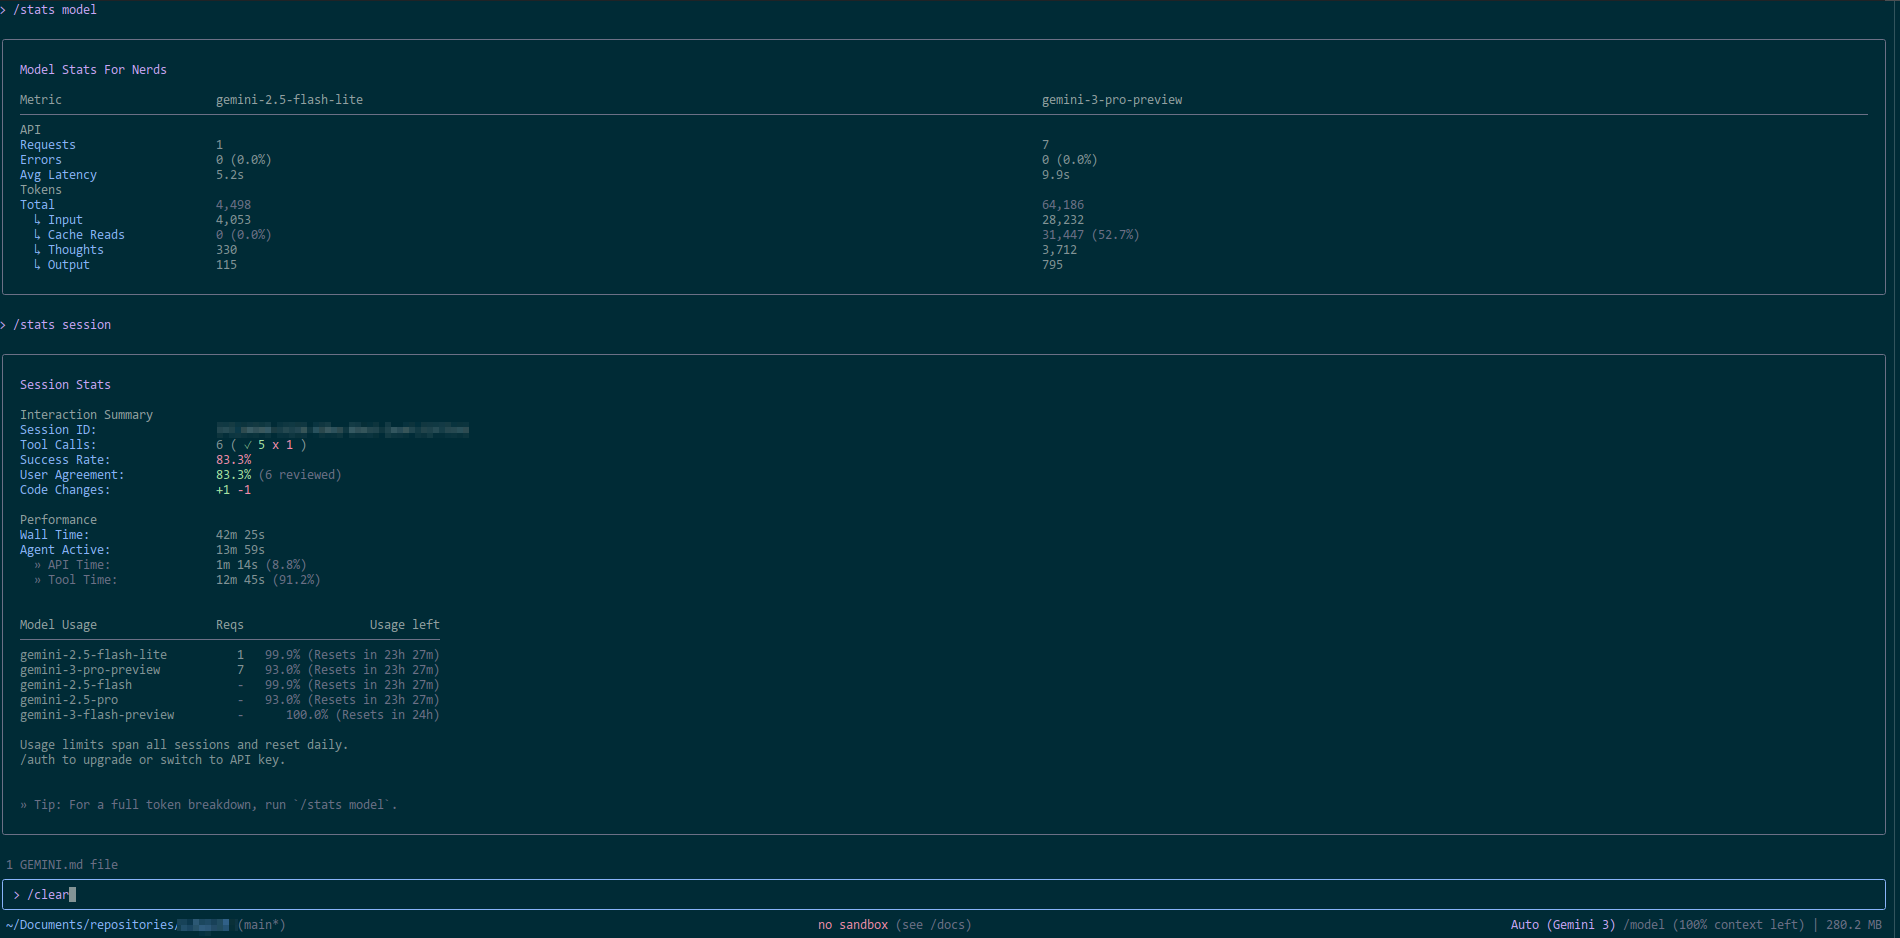Click the '1 GEMINI.md file' indicator

pos(62,865)
